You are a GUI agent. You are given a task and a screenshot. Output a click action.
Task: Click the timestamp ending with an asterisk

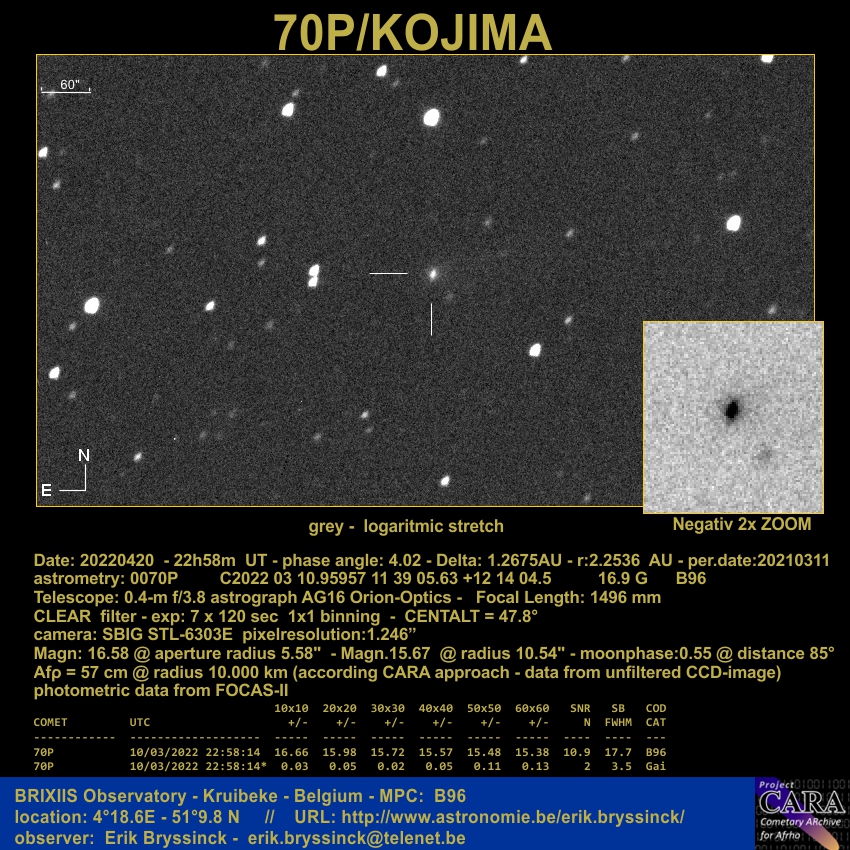click(198, 767)
